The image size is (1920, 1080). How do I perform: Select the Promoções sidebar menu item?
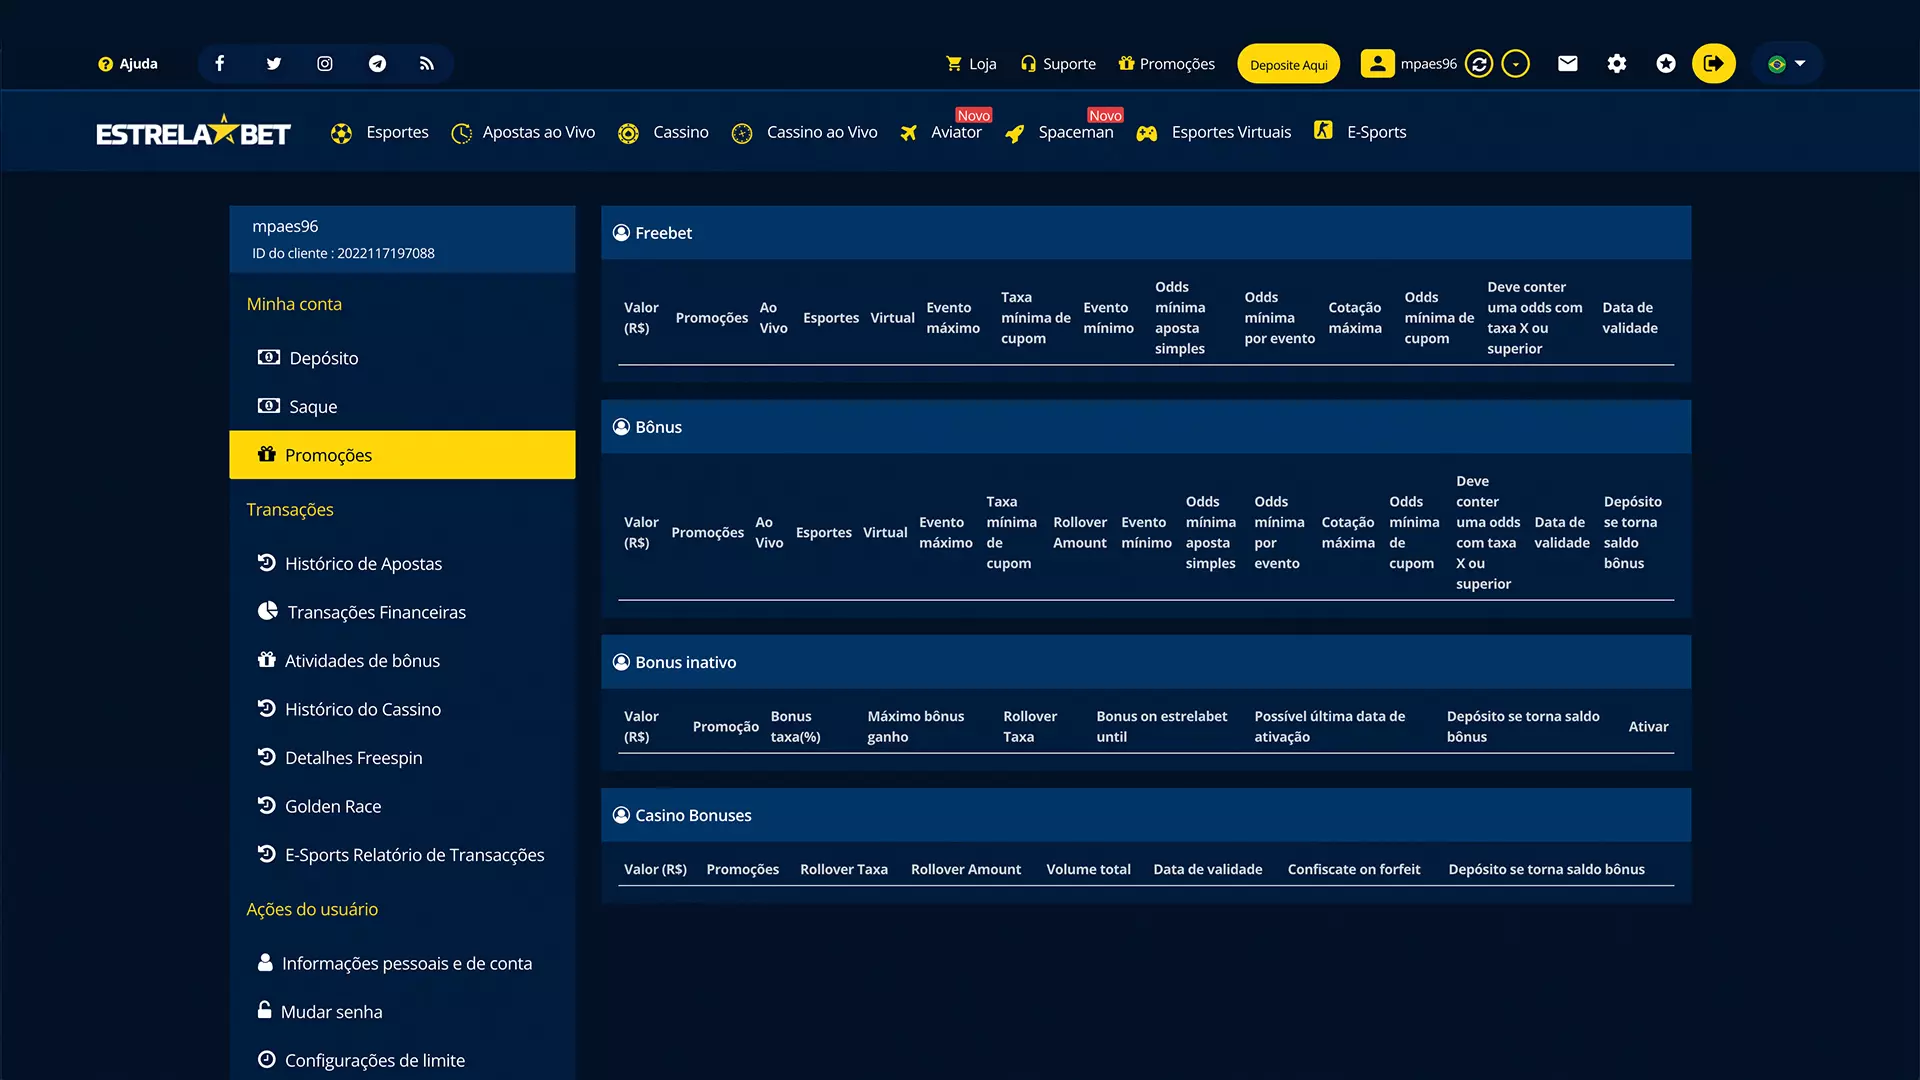[x=401, y=455]
